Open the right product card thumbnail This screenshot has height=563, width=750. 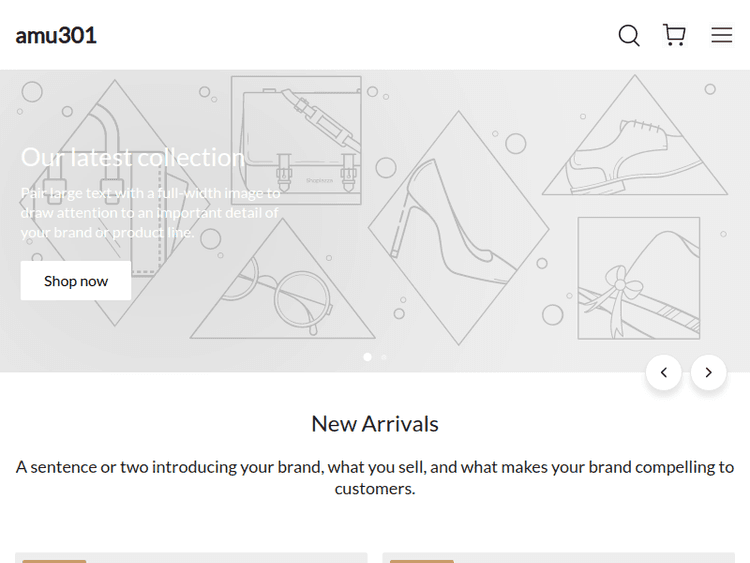click(558, 557)
